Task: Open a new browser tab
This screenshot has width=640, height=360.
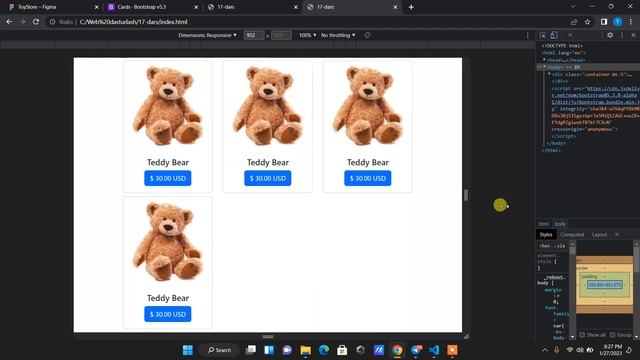Action: point(411,7)
